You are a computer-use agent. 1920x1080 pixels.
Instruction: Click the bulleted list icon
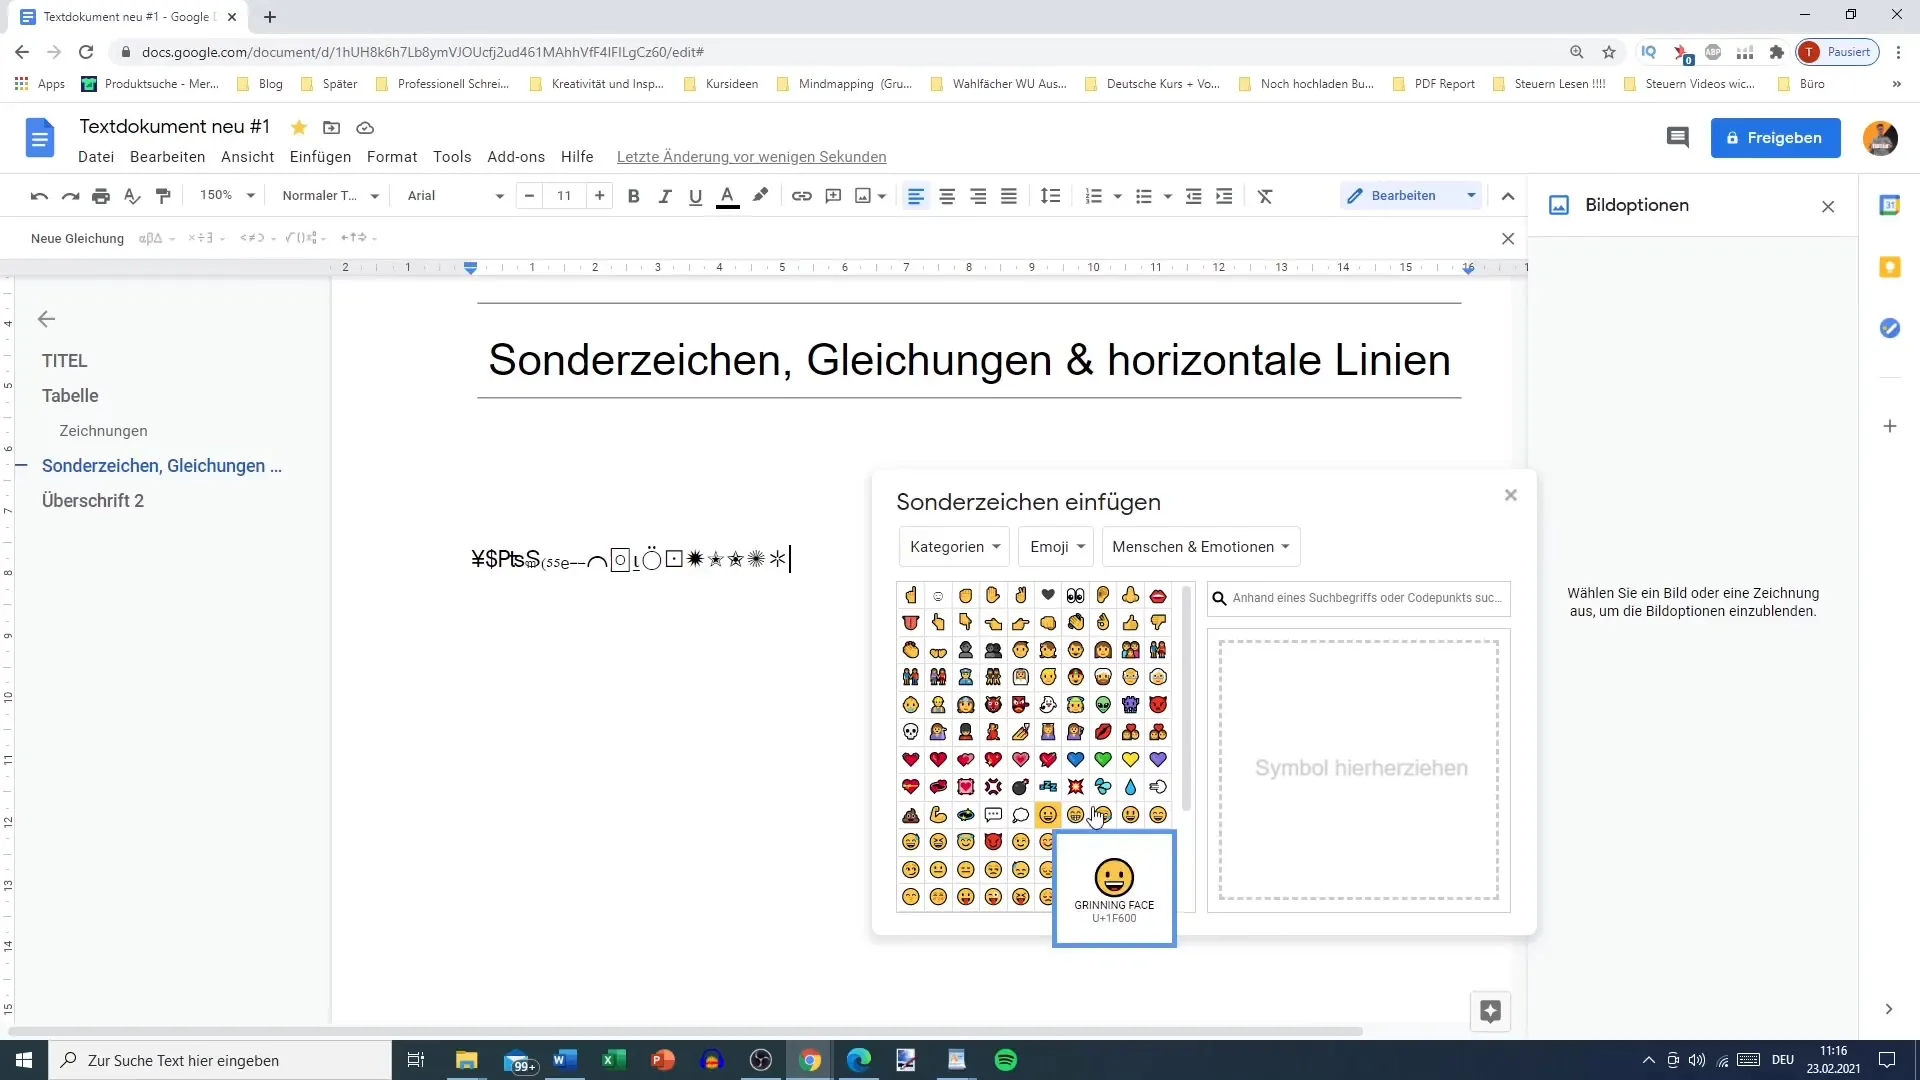click(x=1144, y=196)
